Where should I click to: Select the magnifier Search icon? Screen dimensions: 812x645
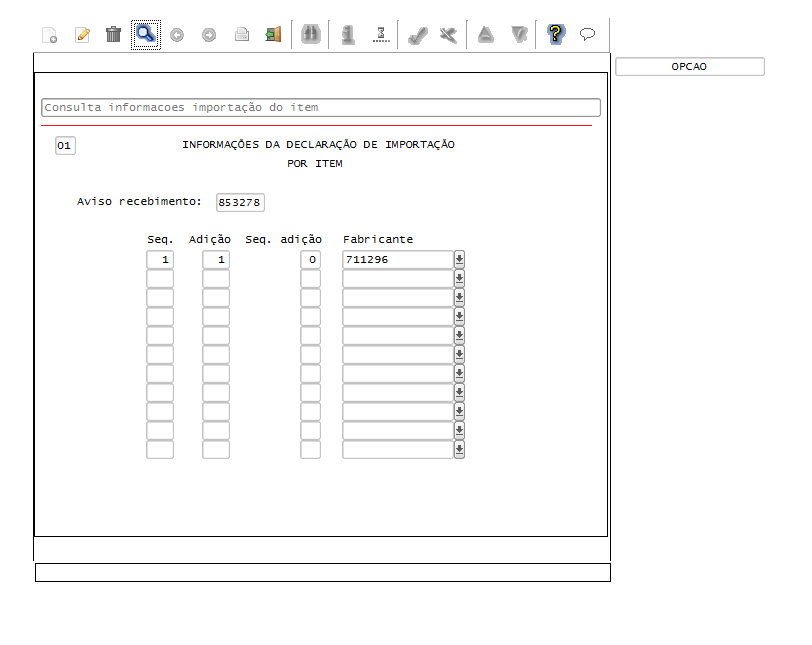click(x=146, y=35)
